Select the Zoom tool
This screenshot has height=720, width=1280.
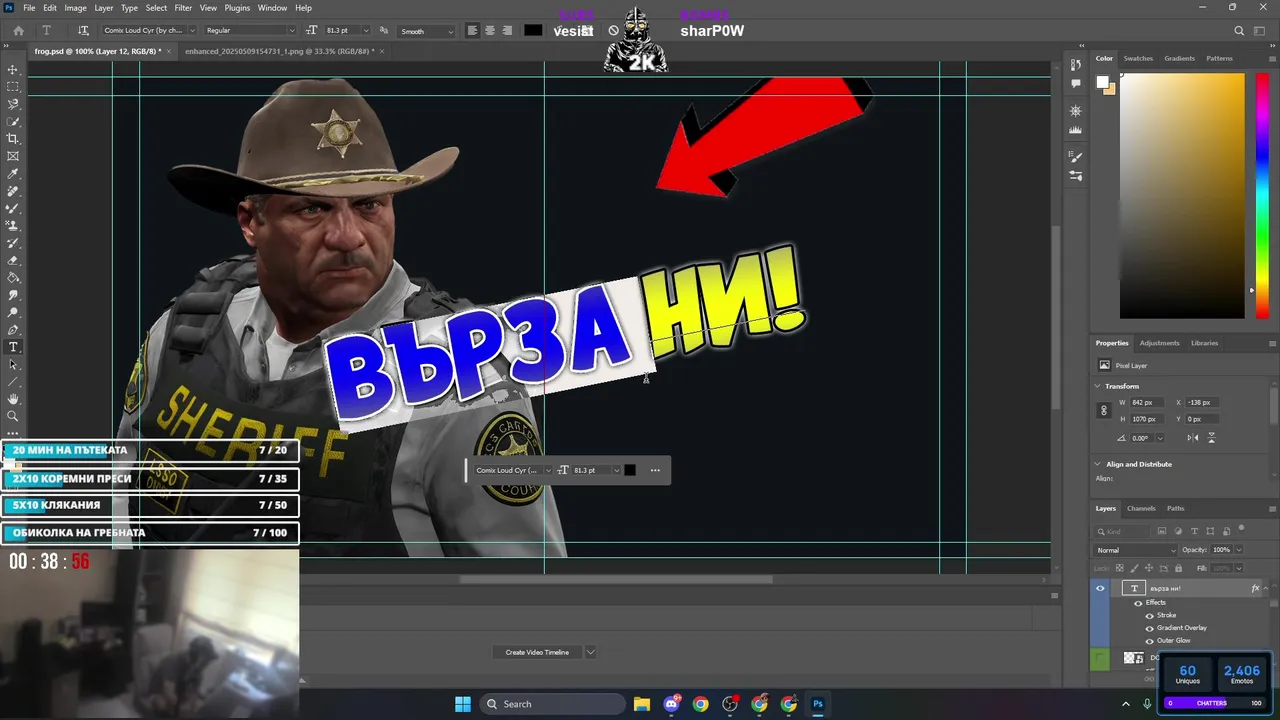(x=13, y=416)
